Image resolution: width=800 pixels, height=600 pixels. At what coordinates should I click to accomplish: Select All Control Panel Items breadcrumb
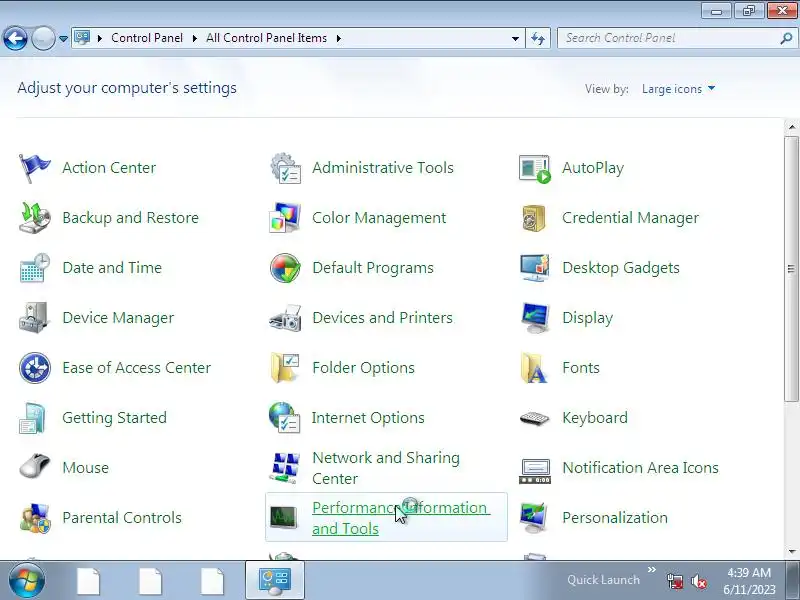point(266,38)
